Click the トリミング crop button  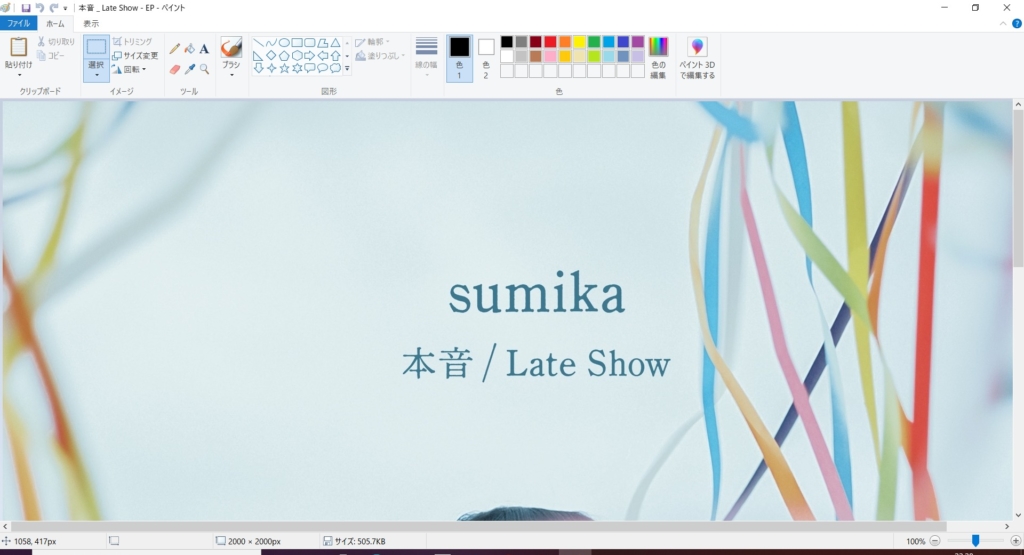point(133,42)
